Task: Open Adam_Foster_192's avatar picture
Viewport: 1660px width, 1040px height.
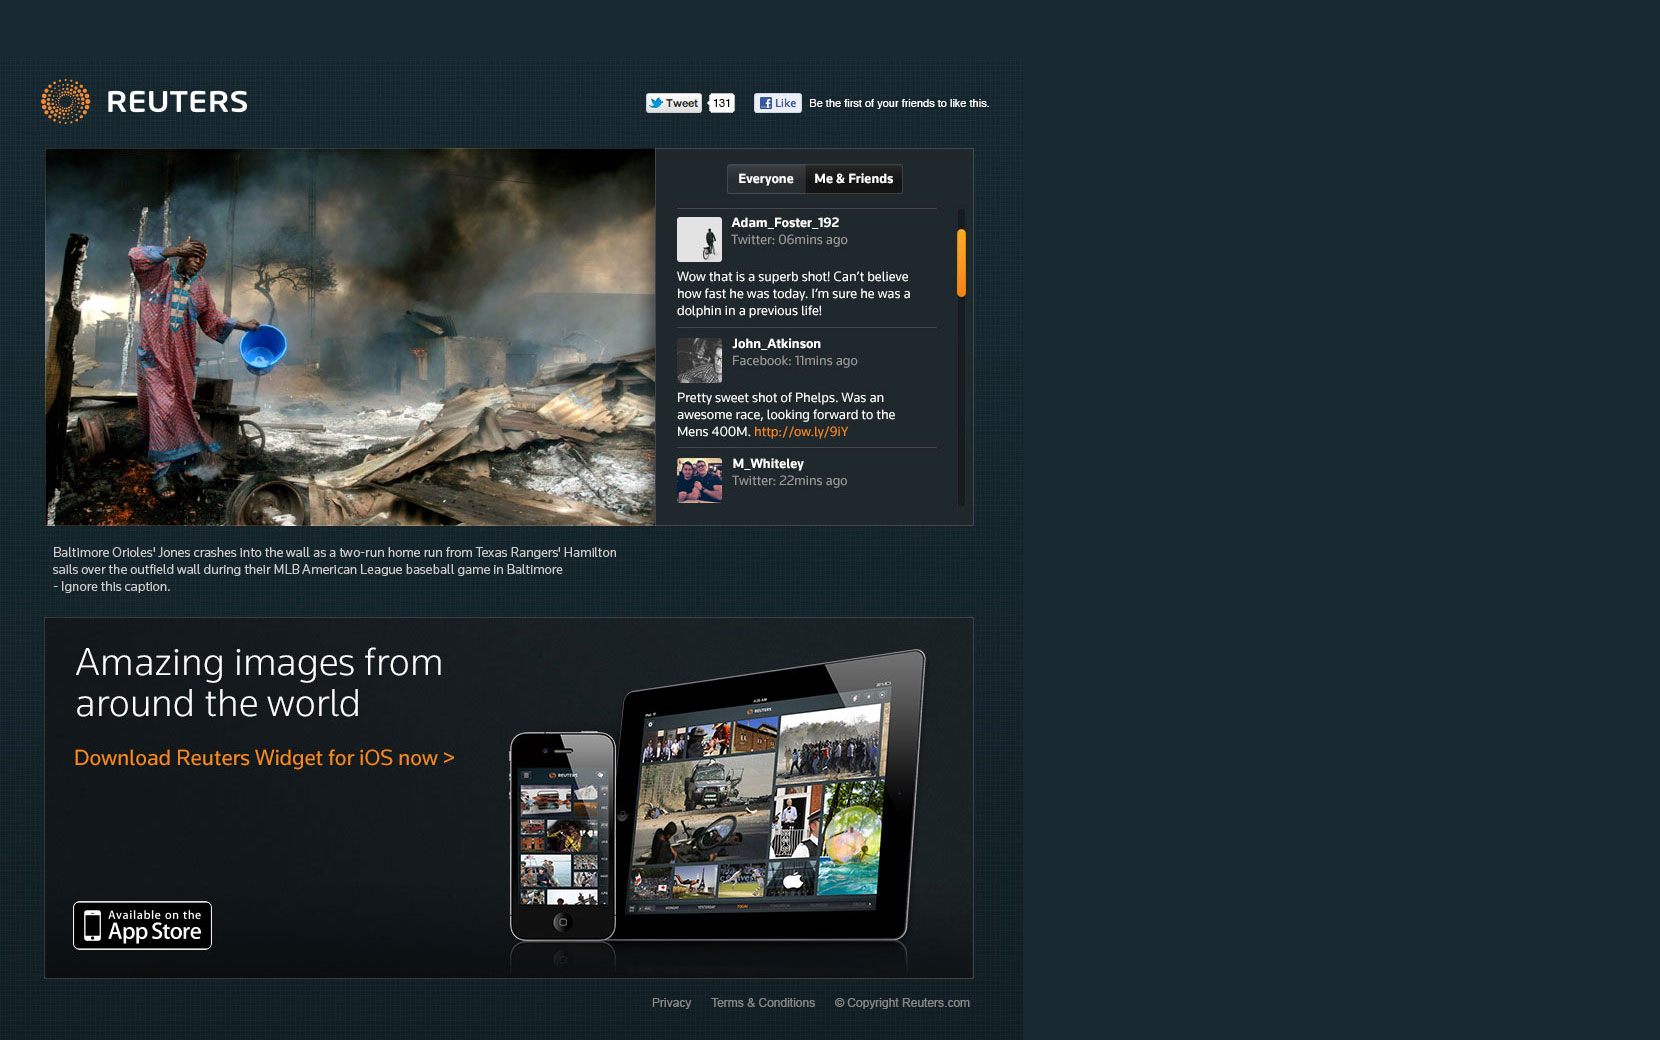Action: 699,240
